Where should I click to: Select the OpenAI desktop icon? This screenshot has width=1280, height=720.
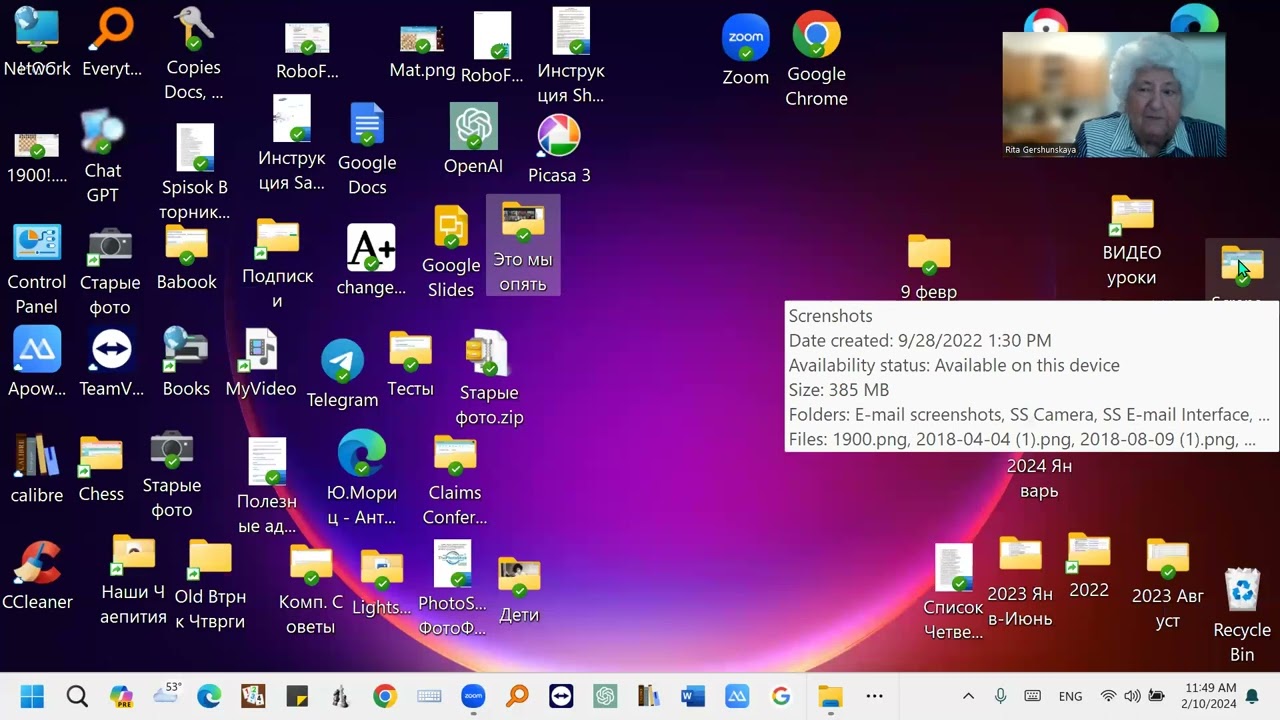pyautogui.click(x=473, y=139)
